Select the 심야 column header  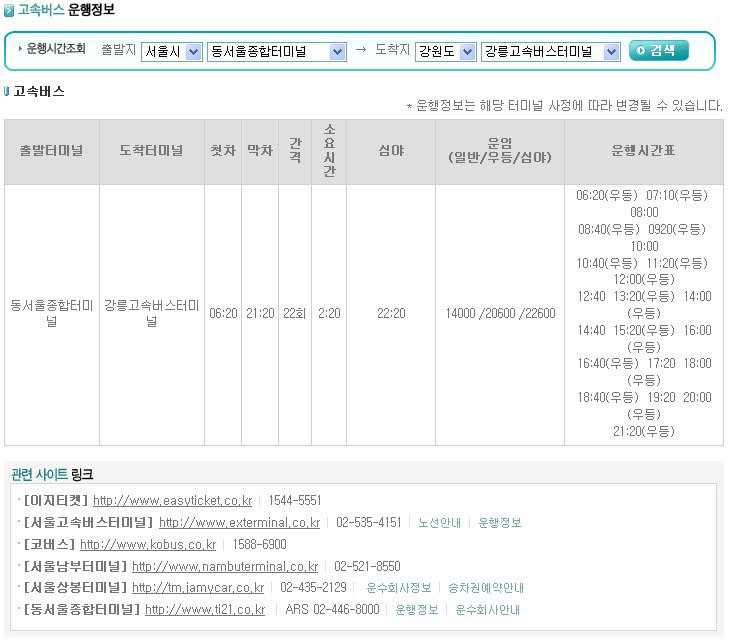point(391,151)
